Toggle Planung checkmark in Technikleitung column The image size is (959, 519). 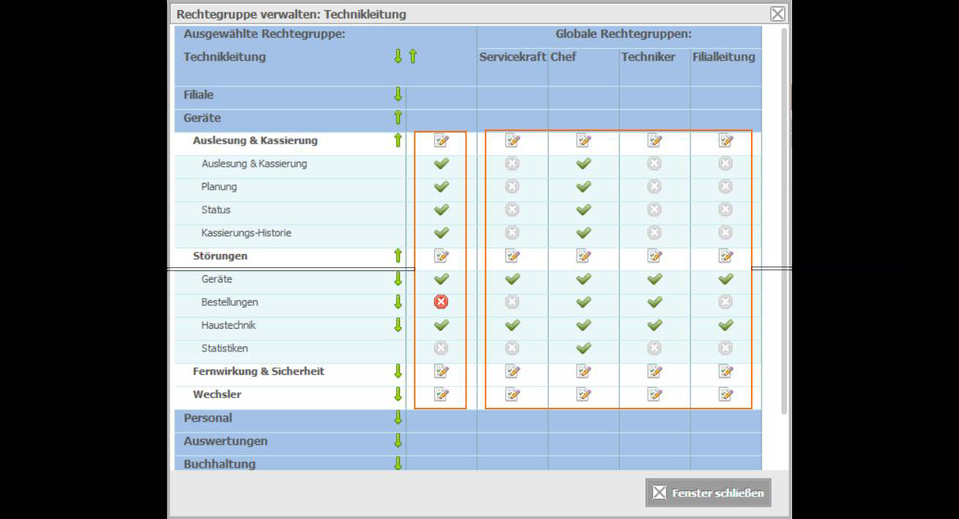pyautogui.click(x=441, y=186)
